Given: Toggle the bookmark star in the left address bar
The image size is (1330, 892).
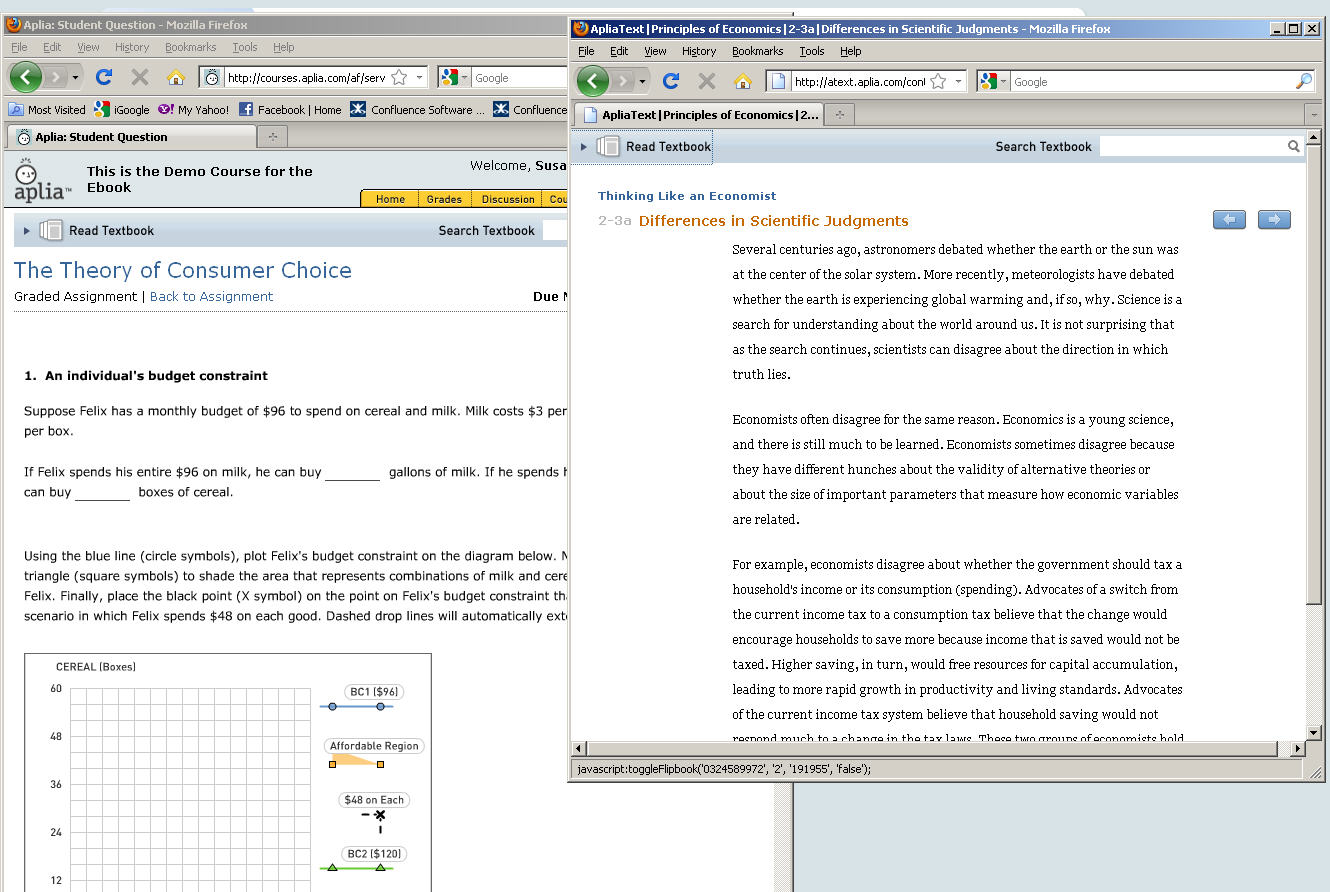Looking at the screenshot, I should tap(398, 76).
